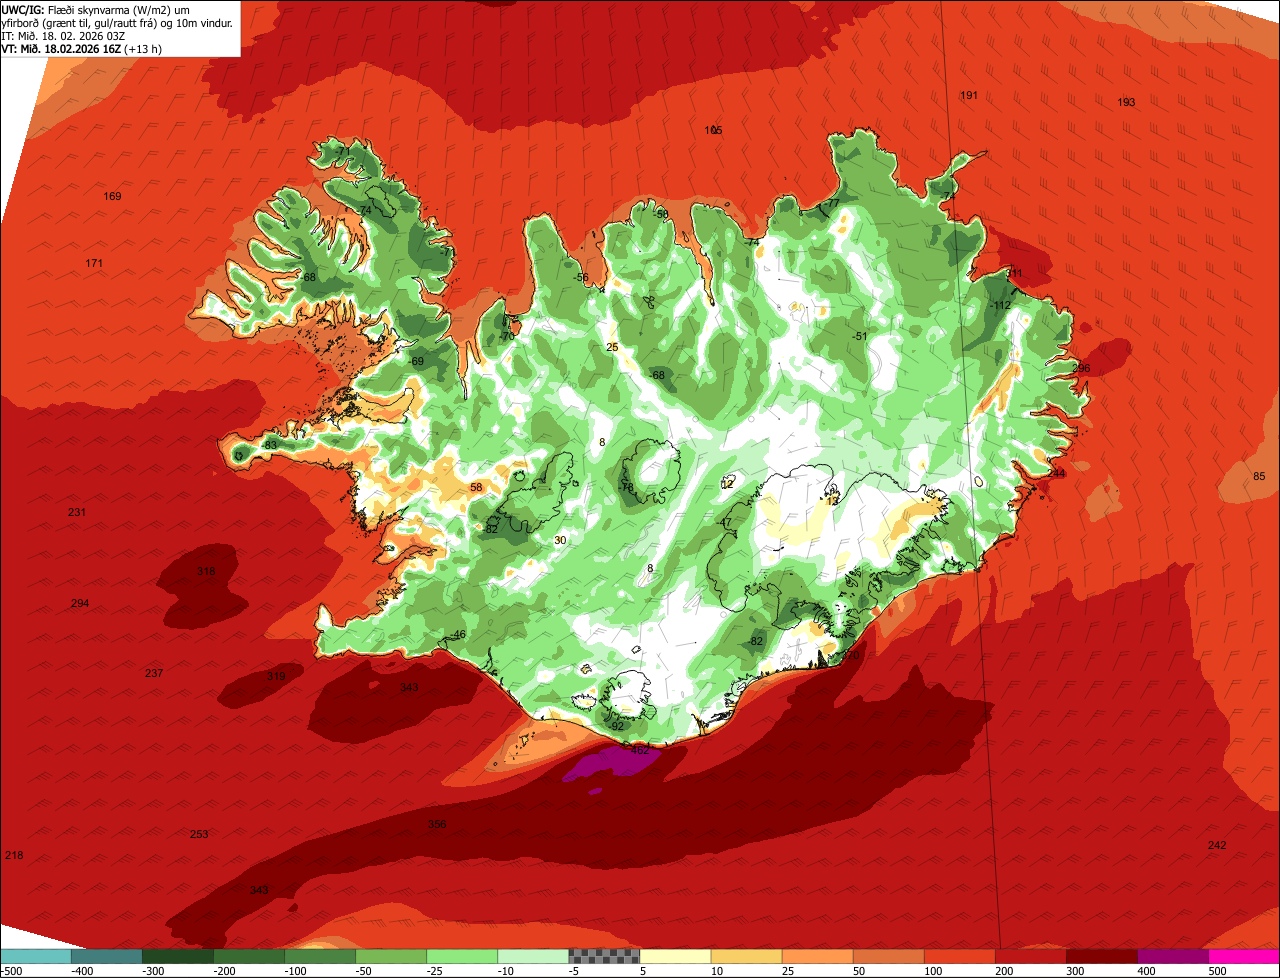Image resolution: width=1280 pixels, height=978 pixels.
Task: Select the pale yellow 5 legend swatch
Action: (675, 956)
